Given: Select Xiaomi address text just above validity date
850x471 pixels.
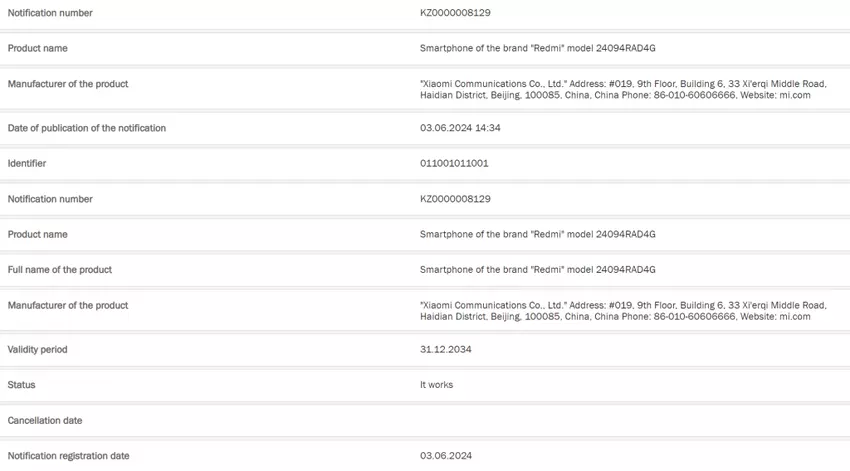Looking at the screenshot, I should click(x=622, y=310).
